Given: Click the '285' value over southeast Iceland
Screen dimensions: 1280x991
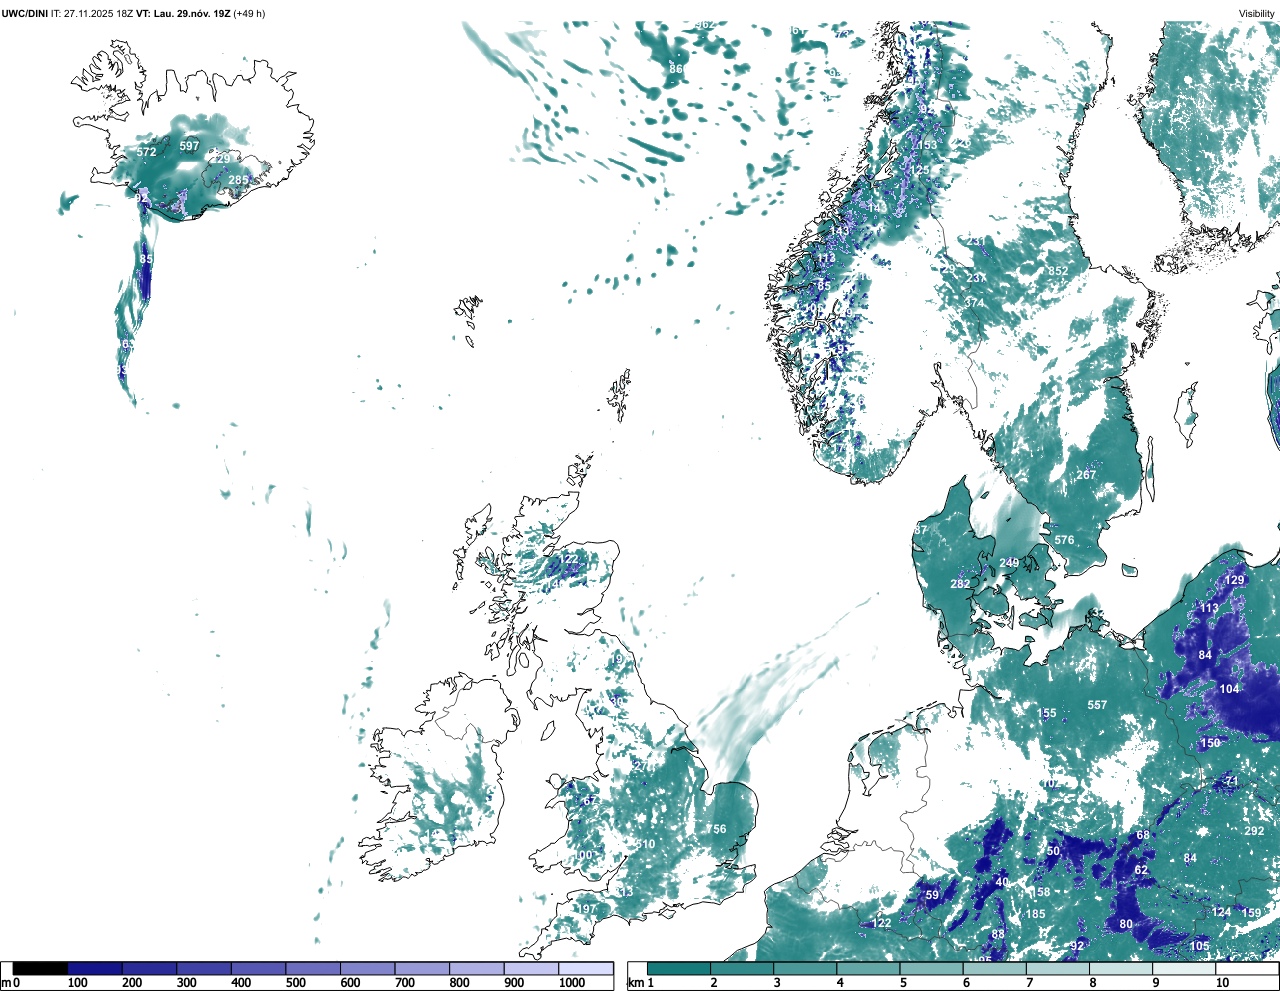Looking at the screenshot, I should tap(238, 180).
